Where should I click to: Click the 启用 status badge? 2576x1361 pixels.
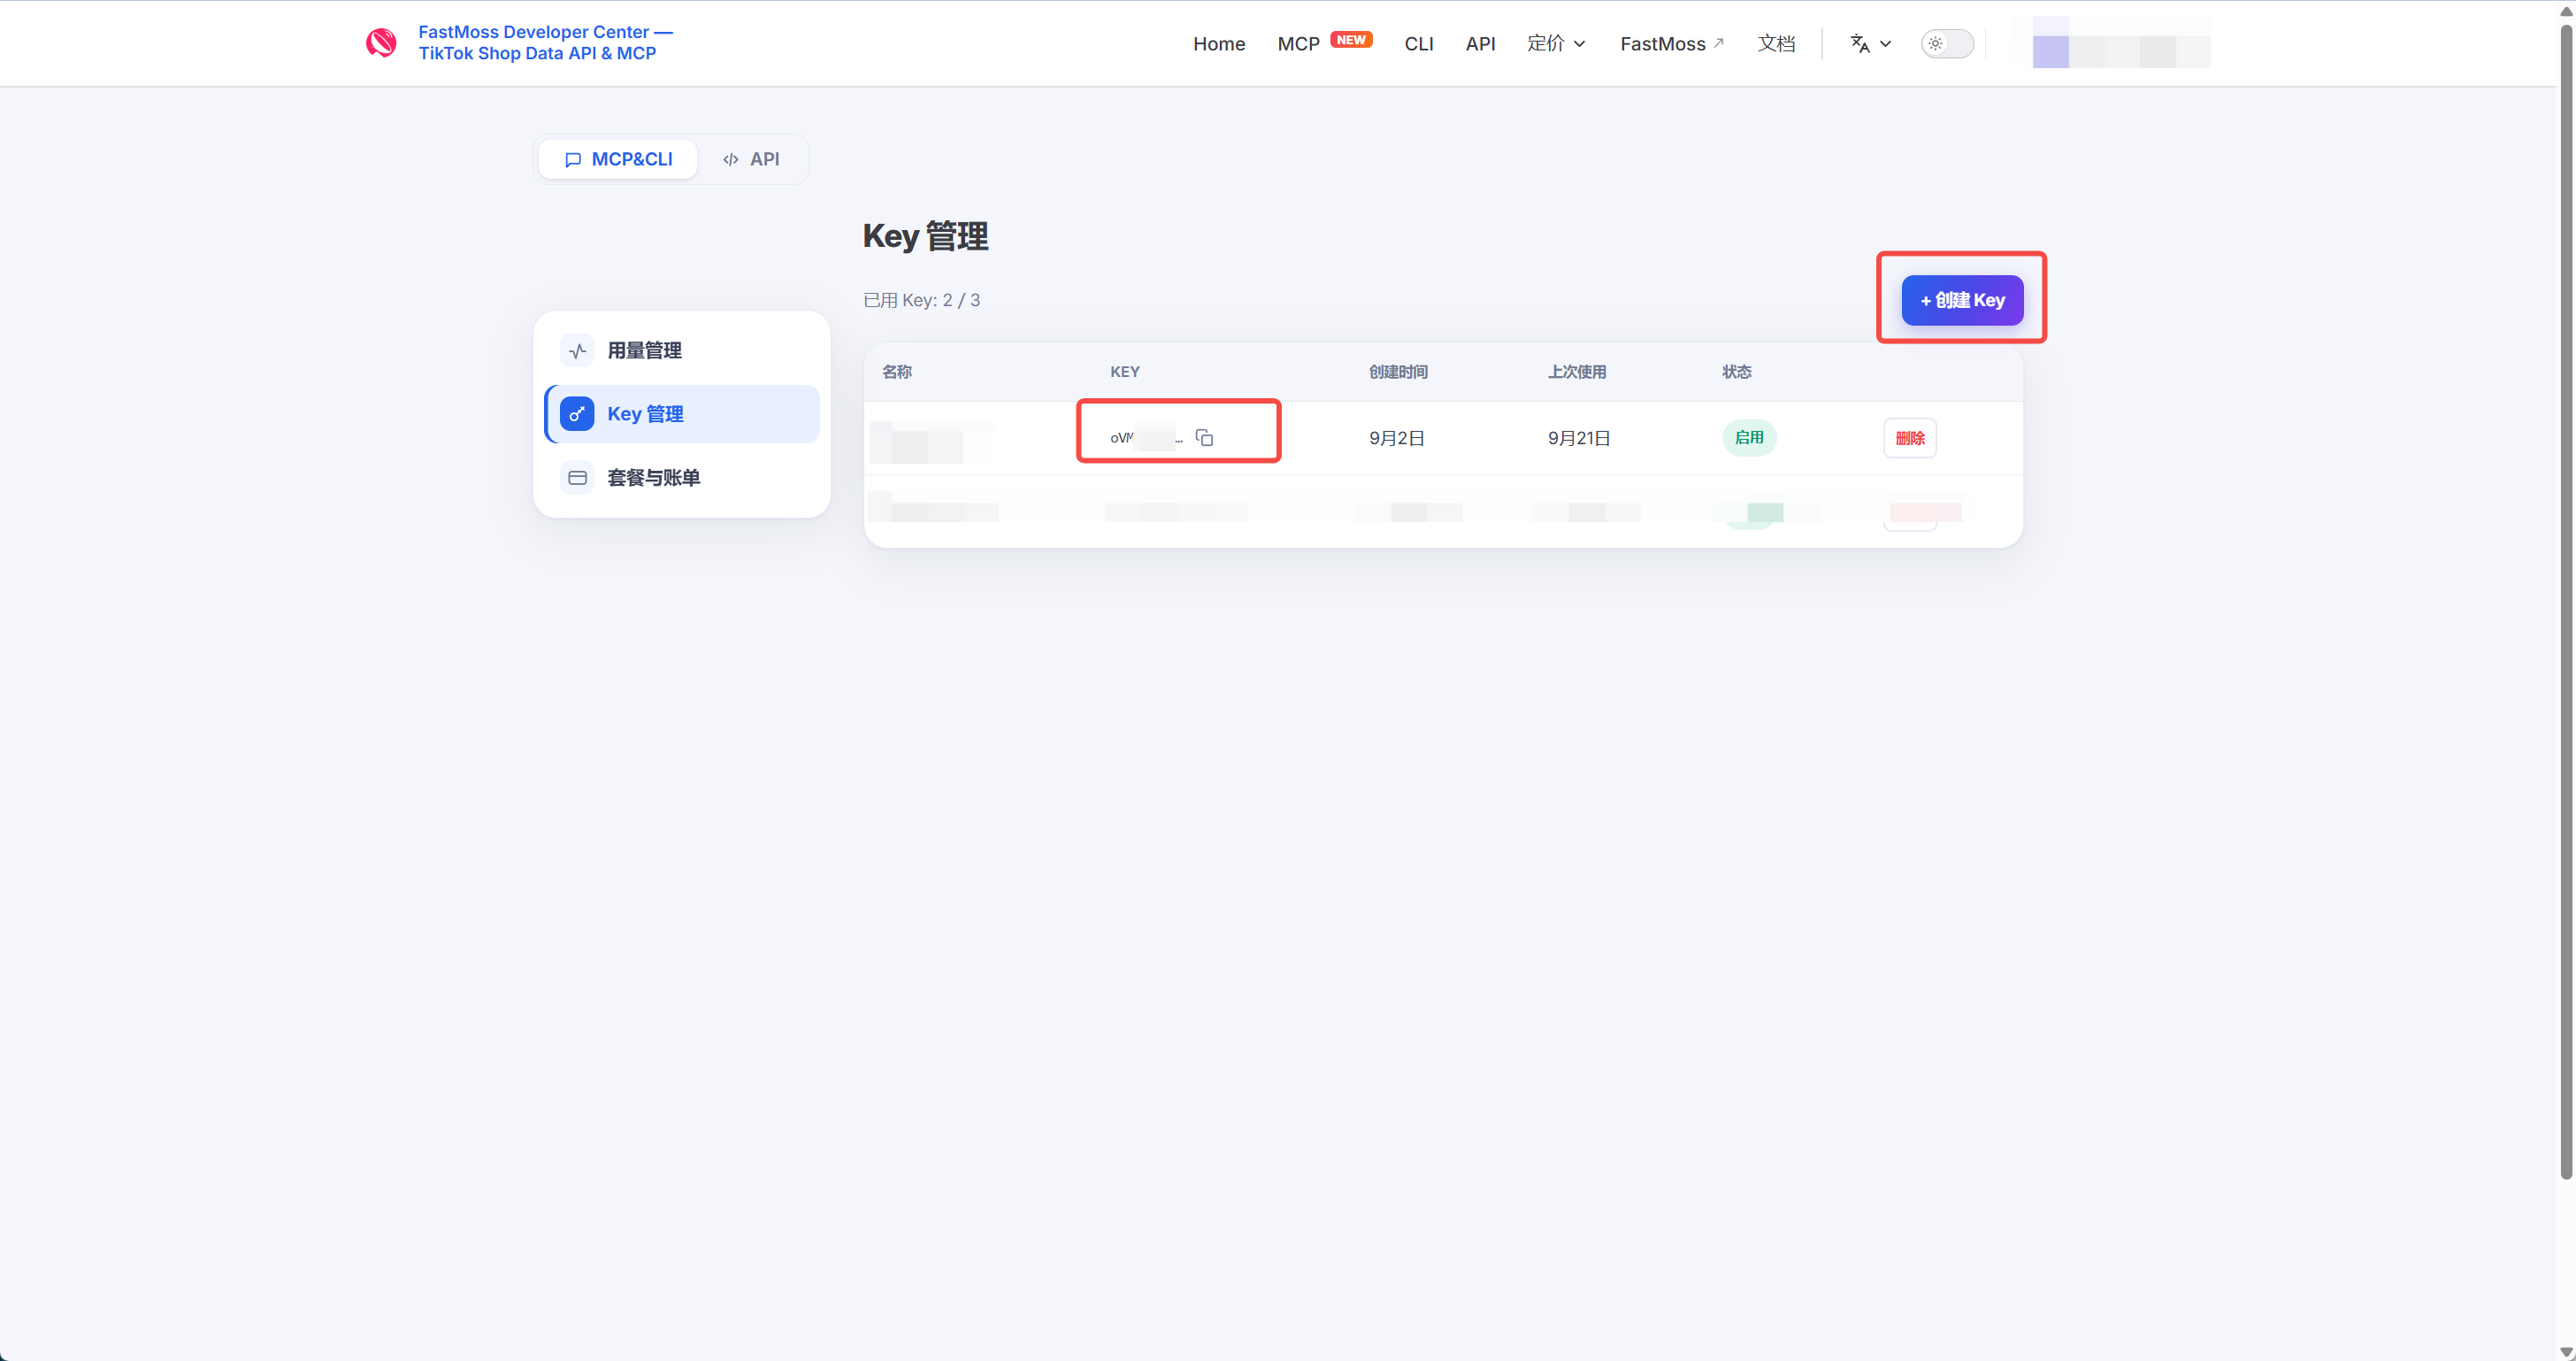pos(1749,438)
